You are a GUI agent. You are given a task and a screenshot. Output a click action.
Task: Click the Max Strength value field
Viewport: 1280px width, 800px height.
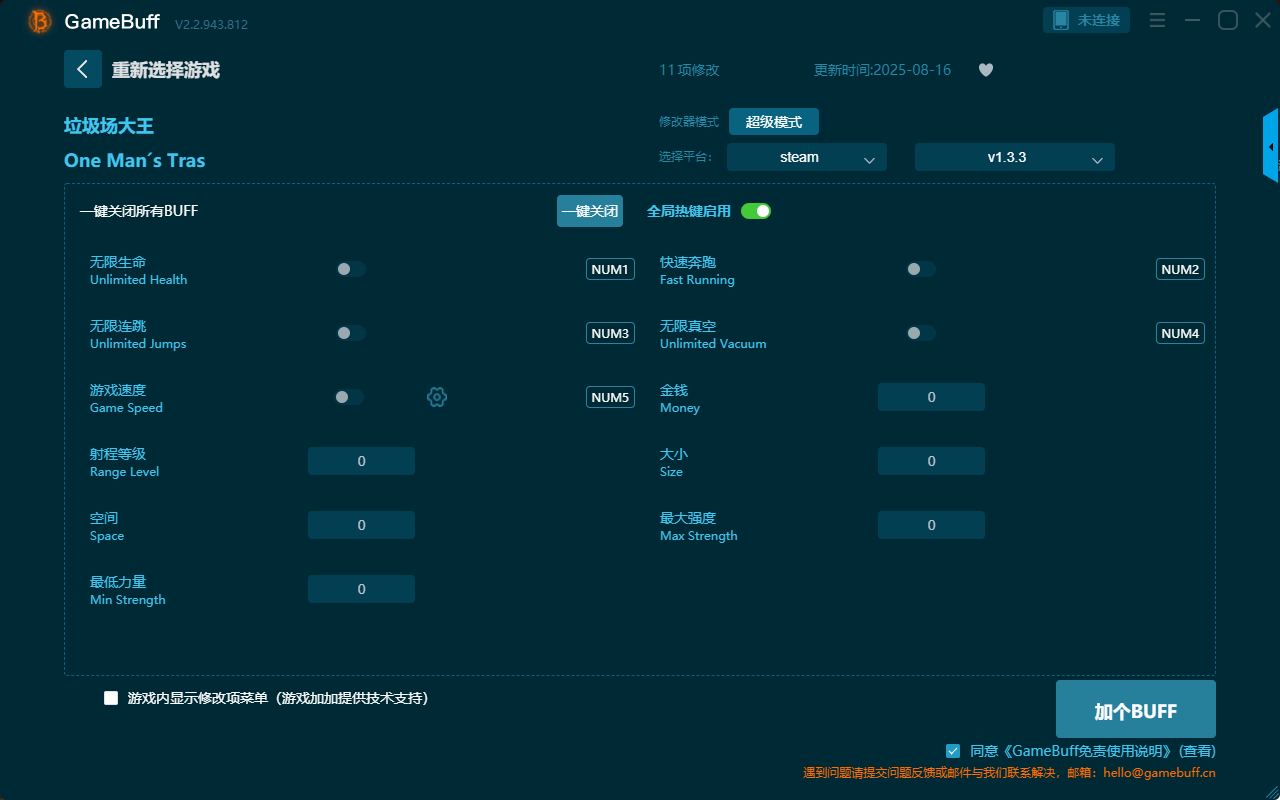931,525
